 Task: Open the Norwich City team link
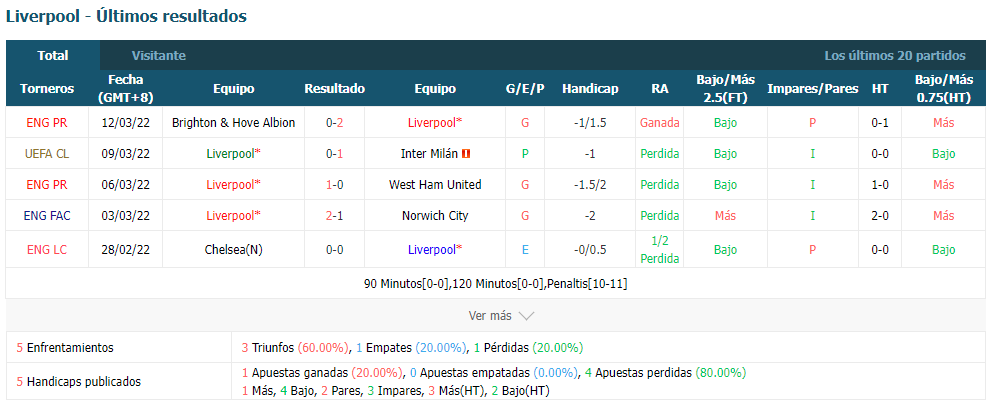tap(435, 215)
